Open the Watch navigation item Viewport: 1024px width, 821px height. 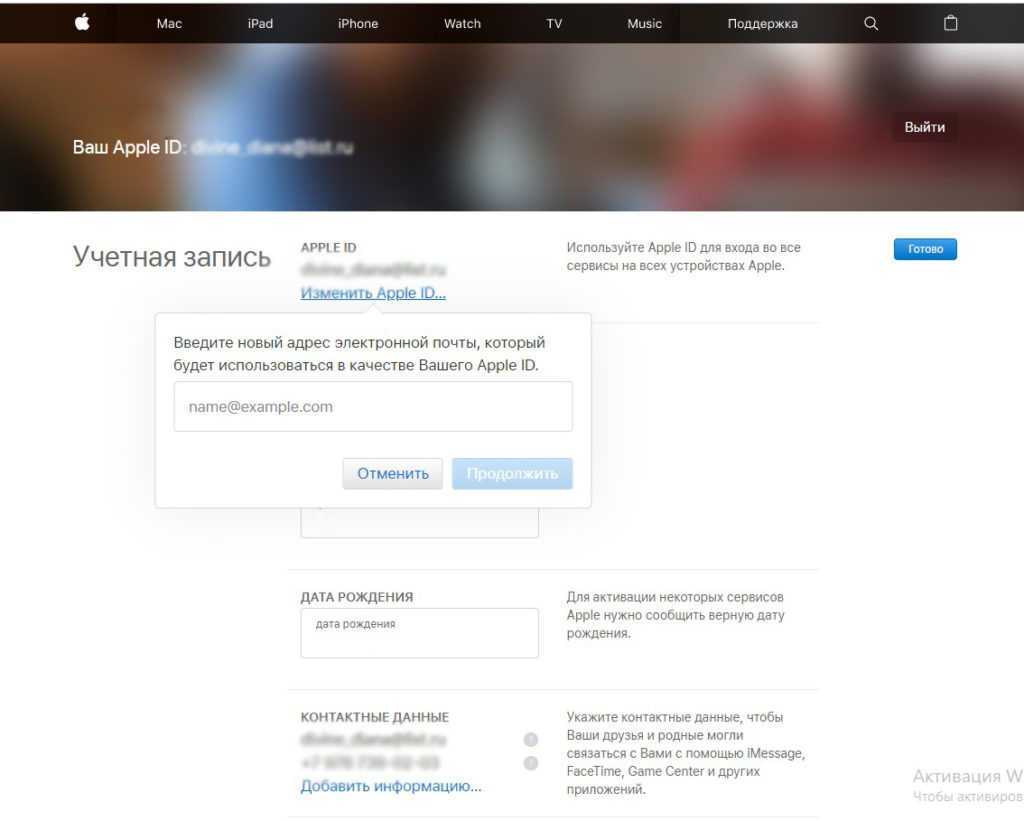[x=462, y=23]
